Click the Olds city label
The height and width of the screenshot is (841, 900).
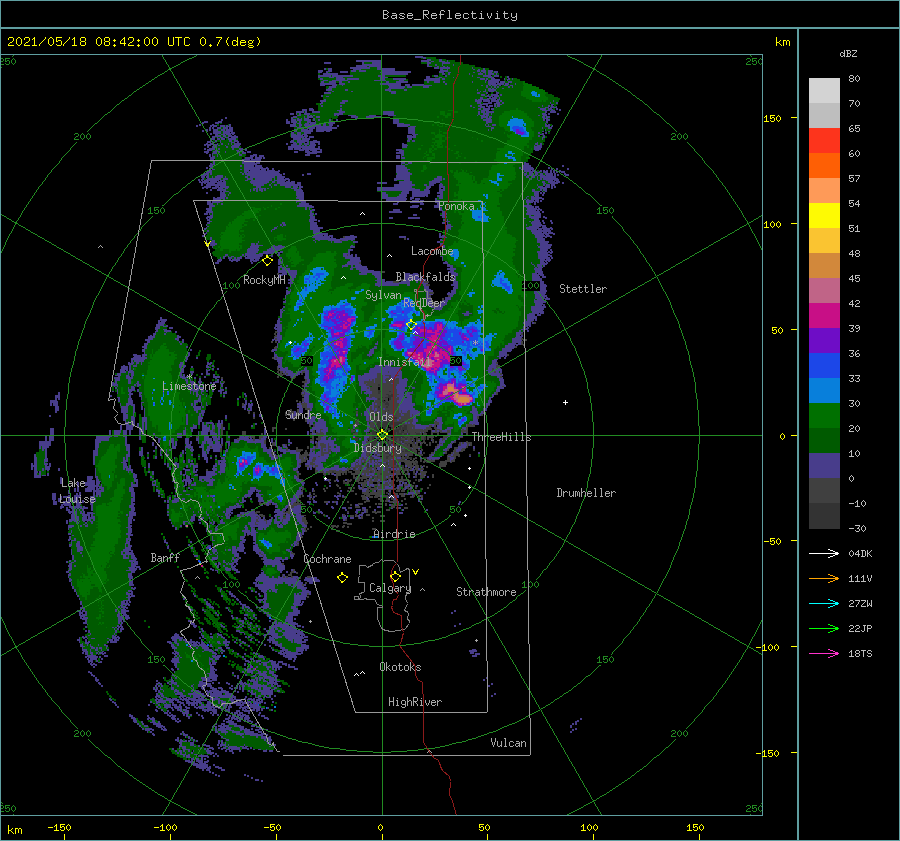tap(381, 417)
